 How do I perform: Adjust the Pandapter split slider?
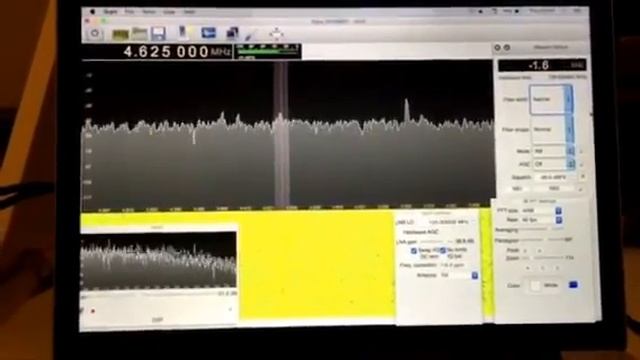pyautogui.click(x=541, y=240)
